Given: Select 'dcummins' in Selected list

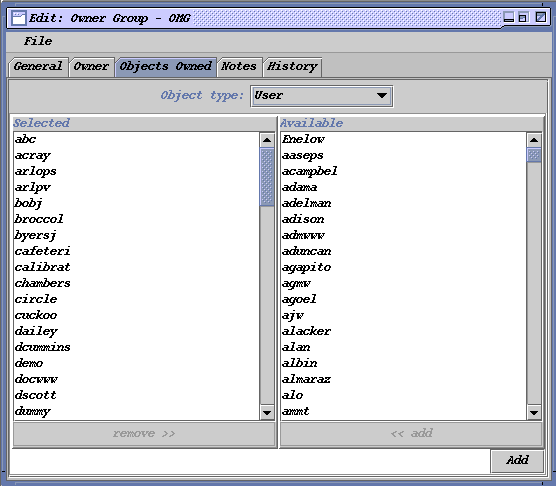Looking at the screenshot, I should coord(137,347).
